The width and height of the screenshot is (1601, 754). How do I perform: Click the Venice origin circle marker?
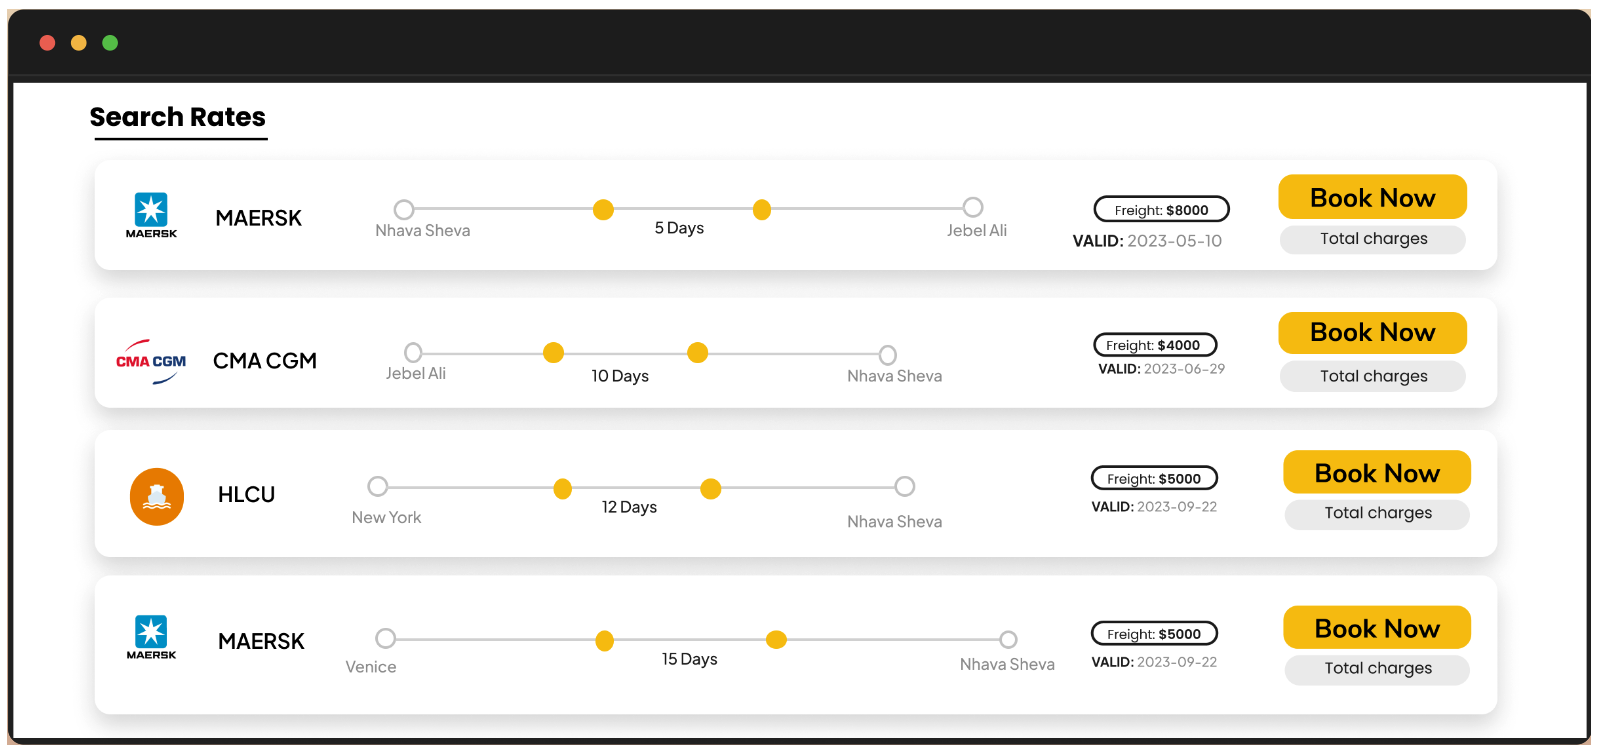[x=386, y=638]
